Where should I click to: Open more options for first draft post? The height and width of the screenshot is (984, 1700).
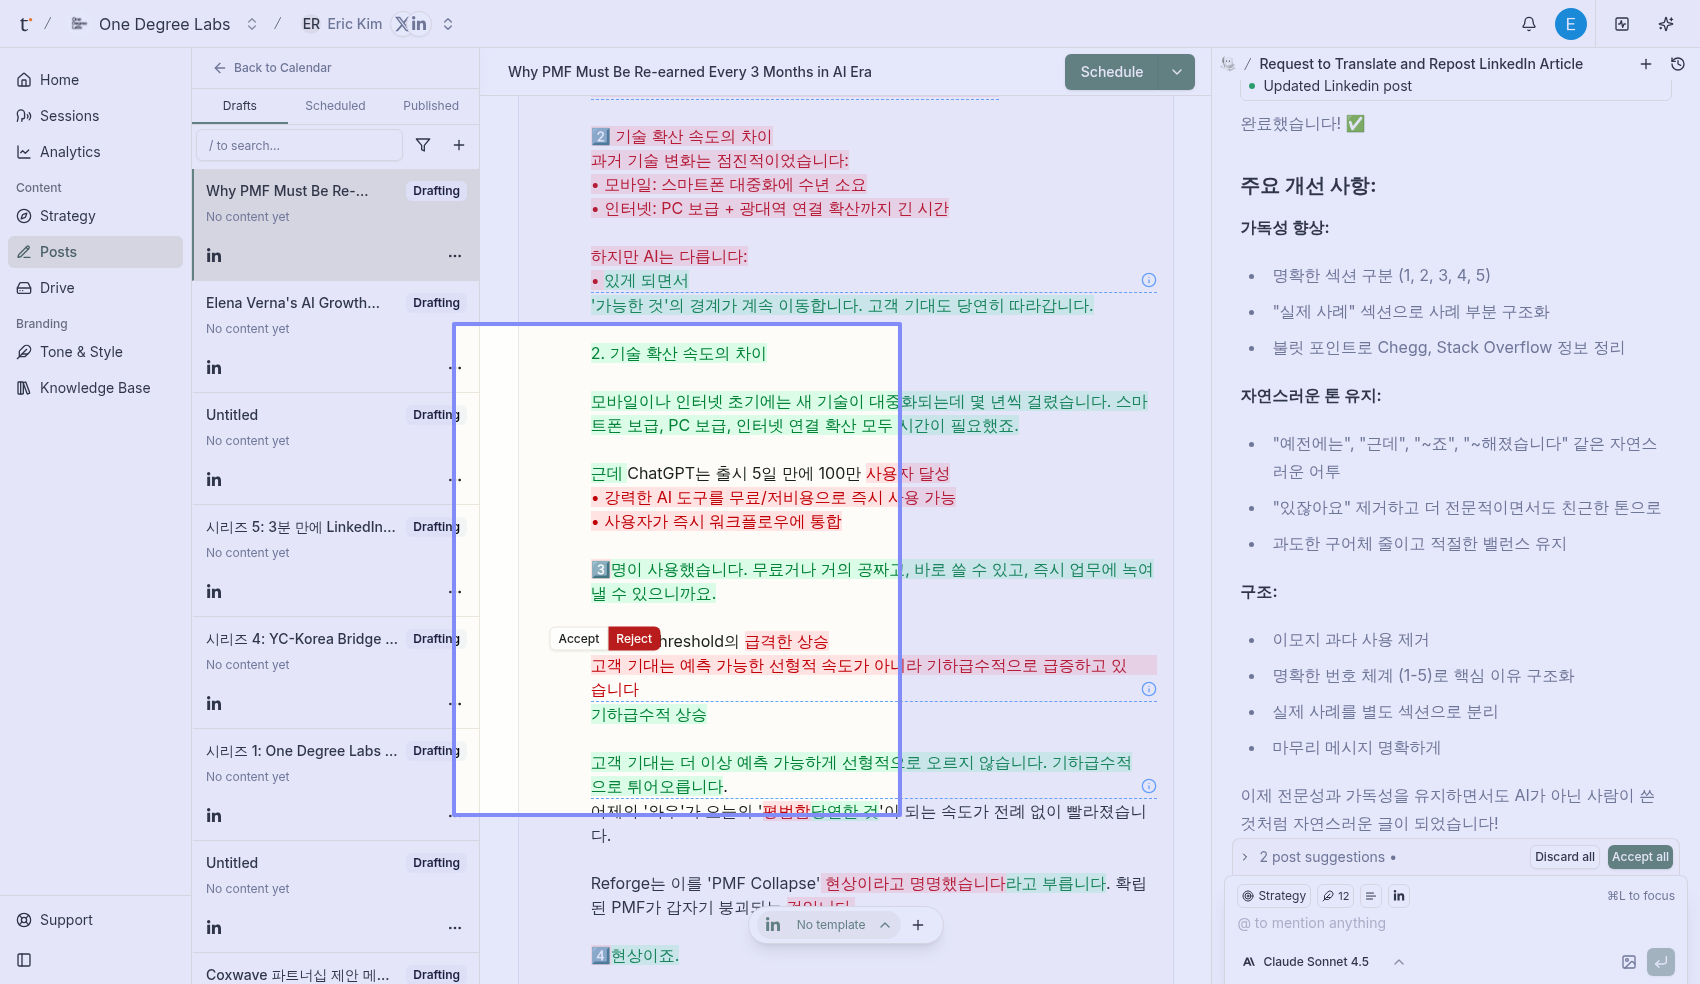[455, 256]
